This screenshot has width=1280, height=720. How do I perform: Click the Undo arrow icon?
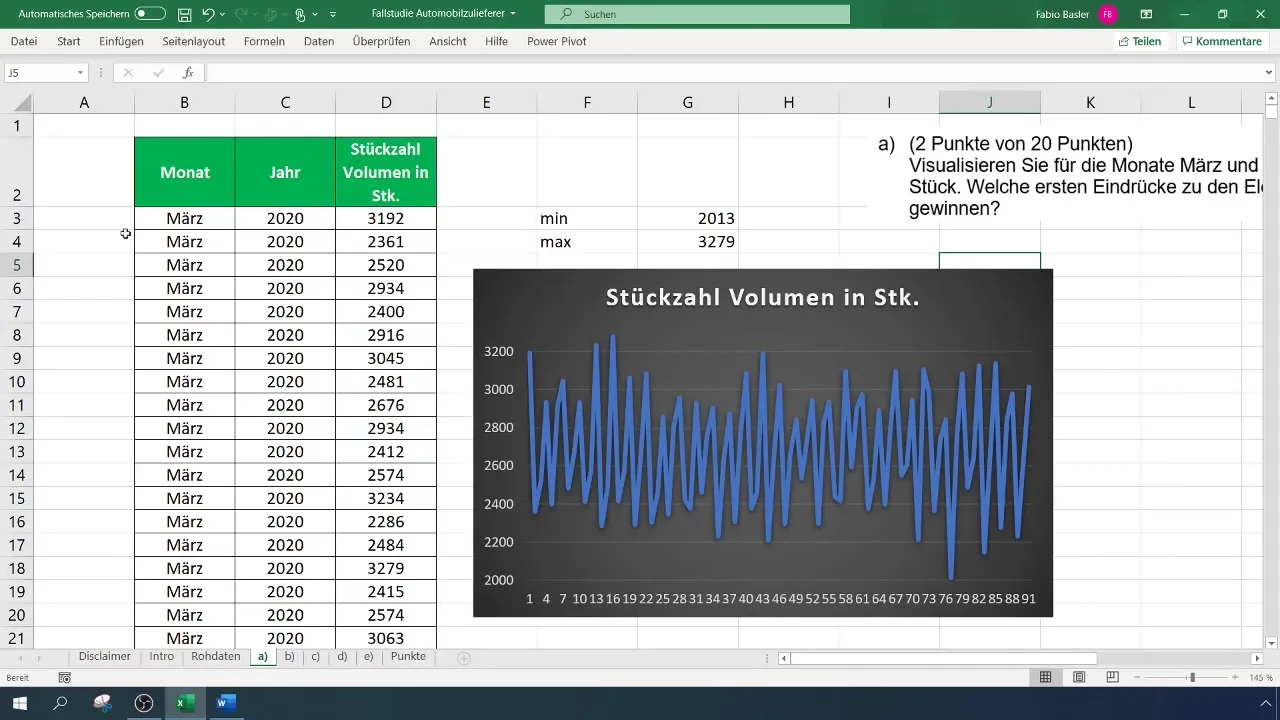[x=208, y=14]
